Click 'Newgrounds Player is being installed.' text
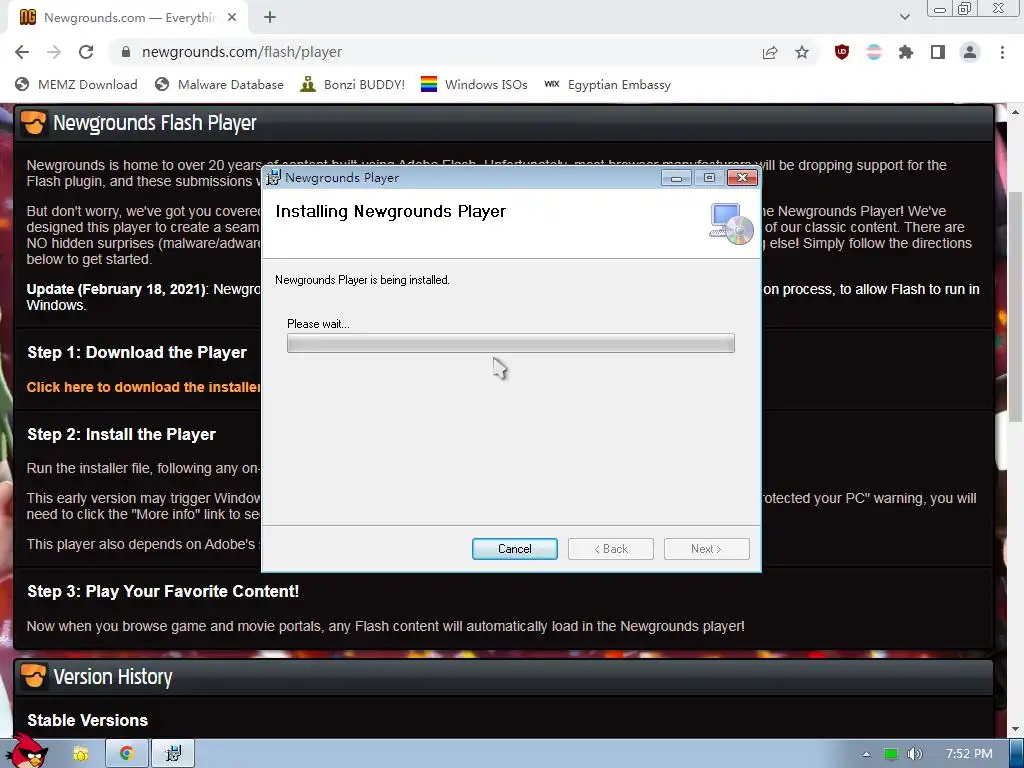1024x768 pixels. (x=362, y=280)
